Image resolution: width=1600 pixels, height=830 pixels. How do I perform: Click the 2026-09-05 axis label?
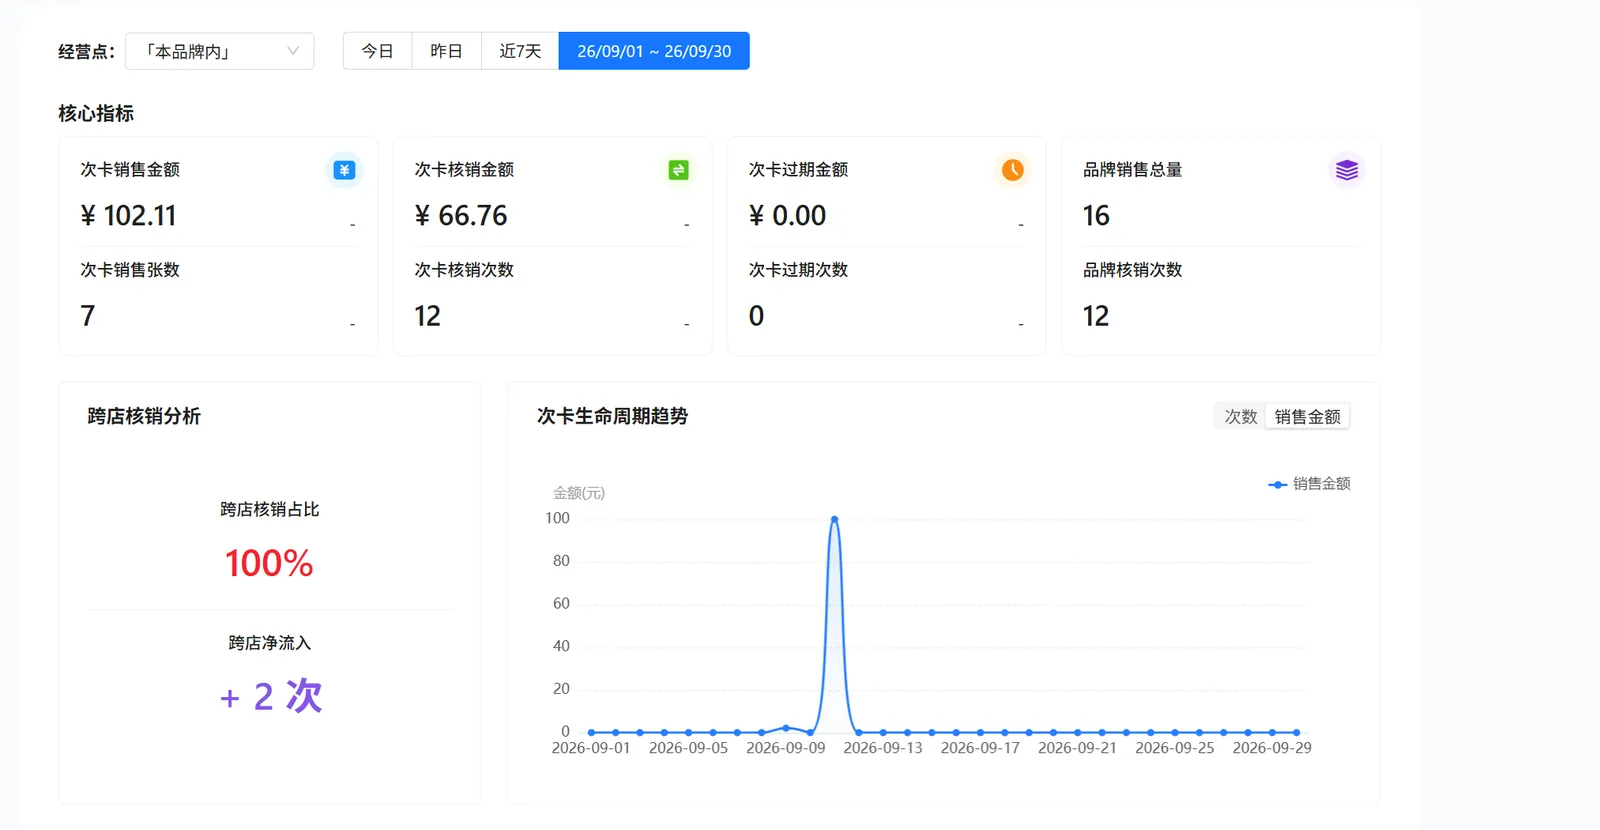point(688,748)
